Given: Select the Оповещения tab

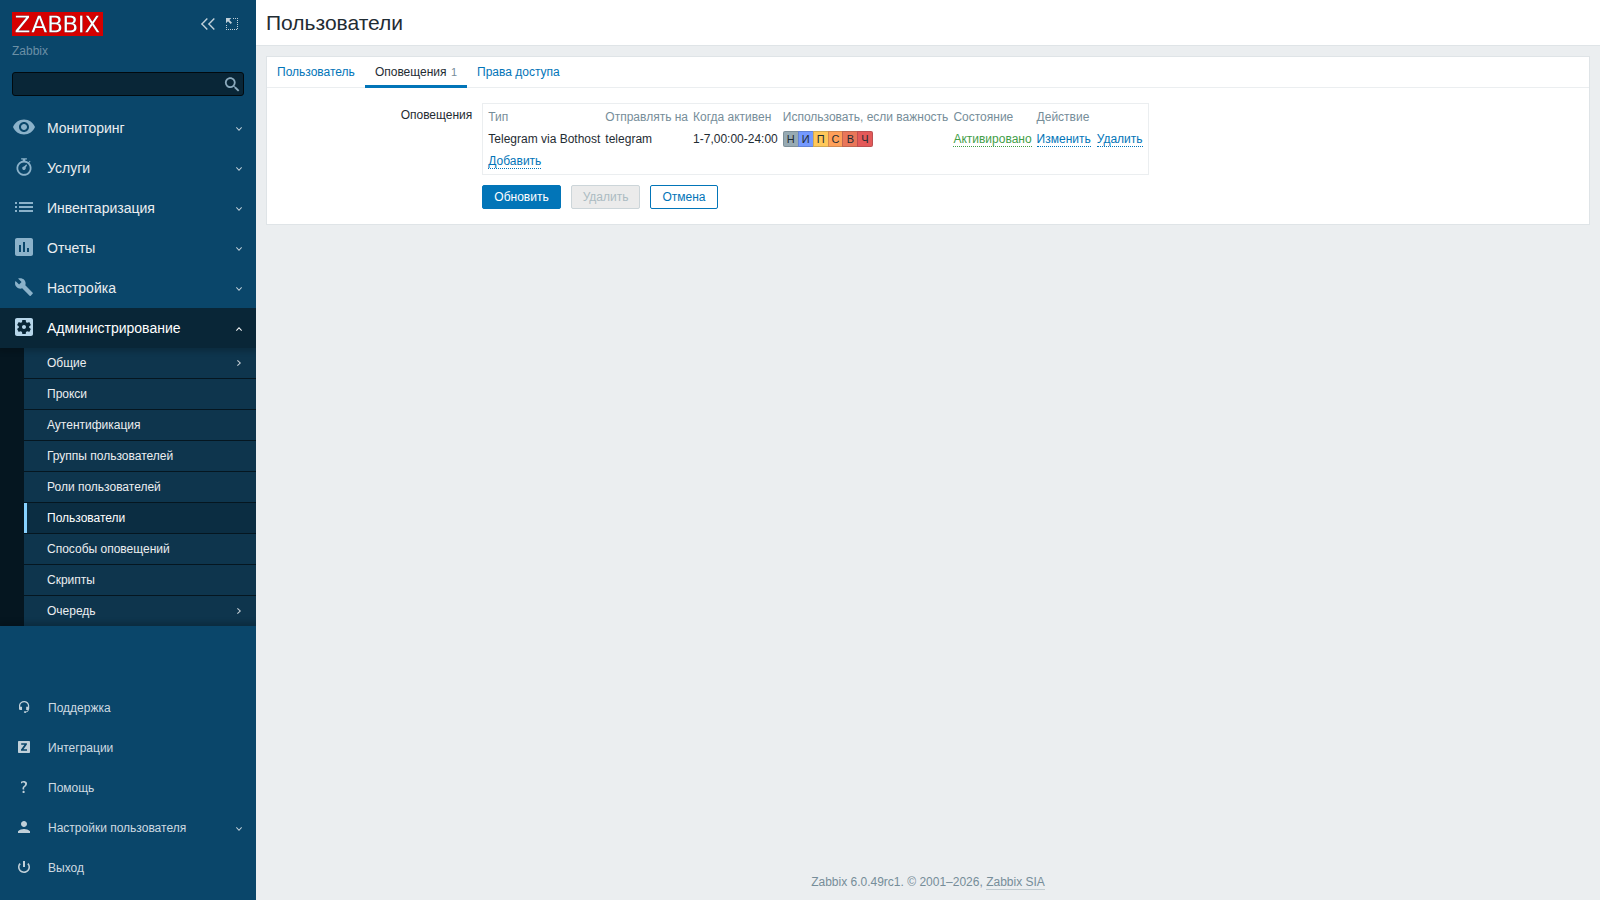Looking at the screenshot, I should 416,72.
